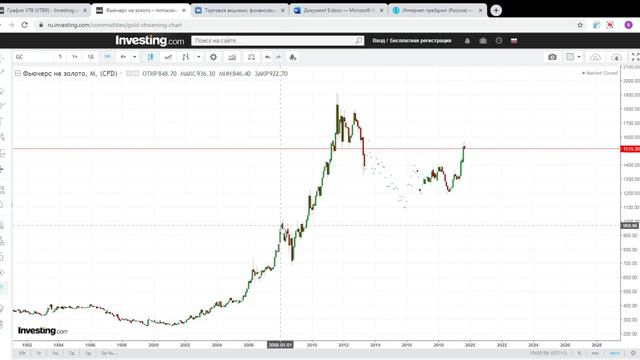Open a new browser tab
640x360 pixels.
tap(496, 10)
